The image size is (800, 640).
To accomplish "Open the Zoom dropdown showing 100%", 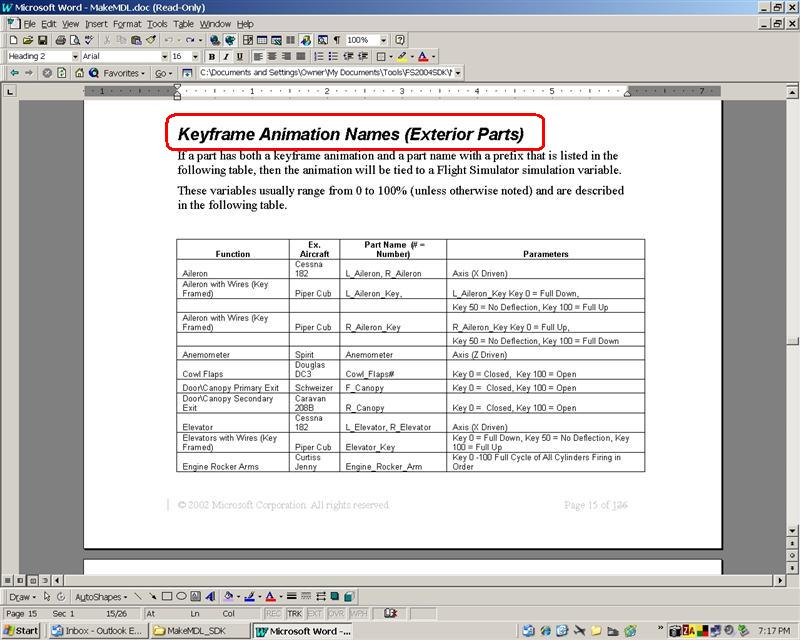I will click(x=383, y=40).
